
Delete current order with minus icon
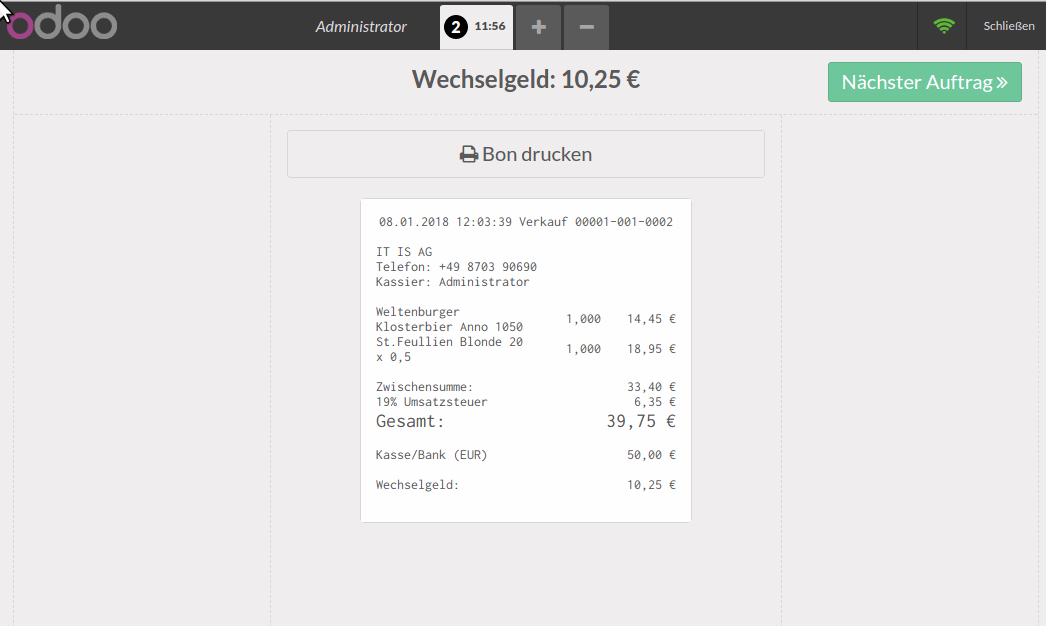coord(586,27)
